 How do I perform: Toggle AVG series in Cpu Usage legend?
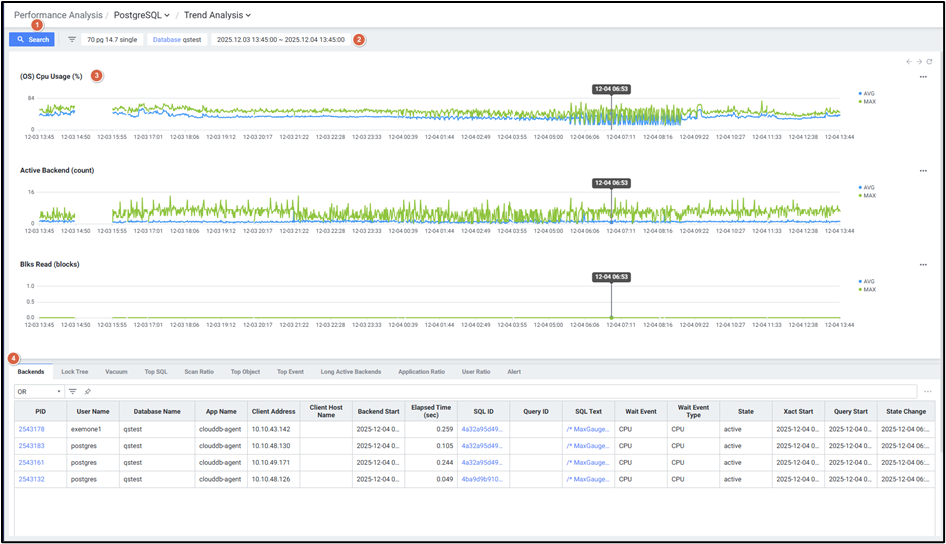[x=866, y=93]
